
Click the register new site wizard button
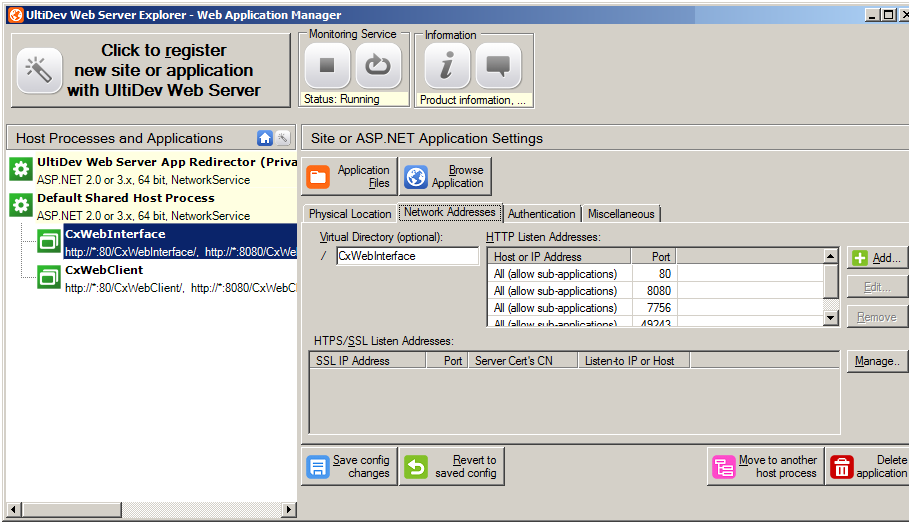click(150, 70)
